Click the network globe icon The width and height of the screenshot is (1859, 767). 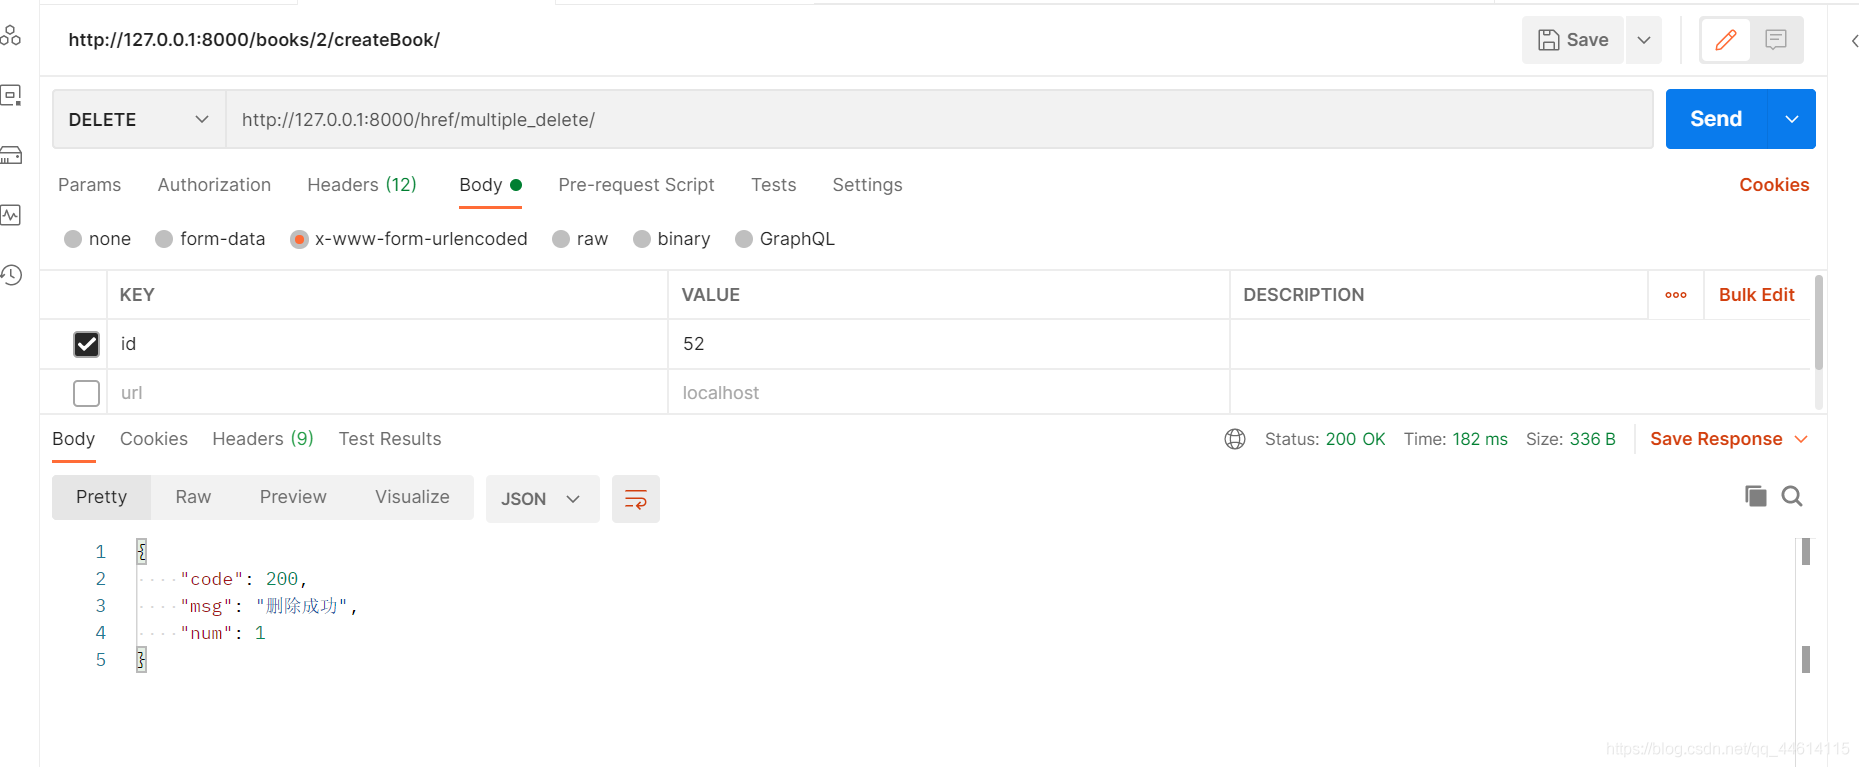(1235, 439)
